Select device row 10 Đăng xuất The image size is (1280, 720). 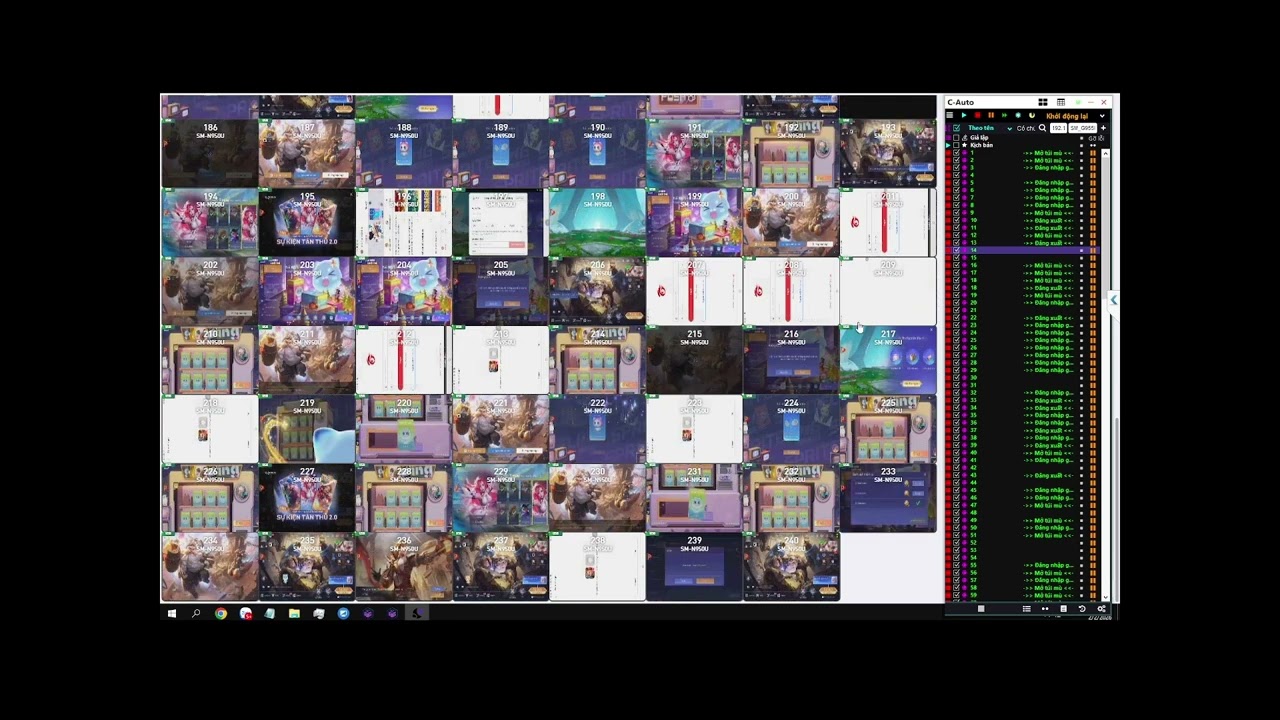pyautogui.click(x=1022, y=220)
